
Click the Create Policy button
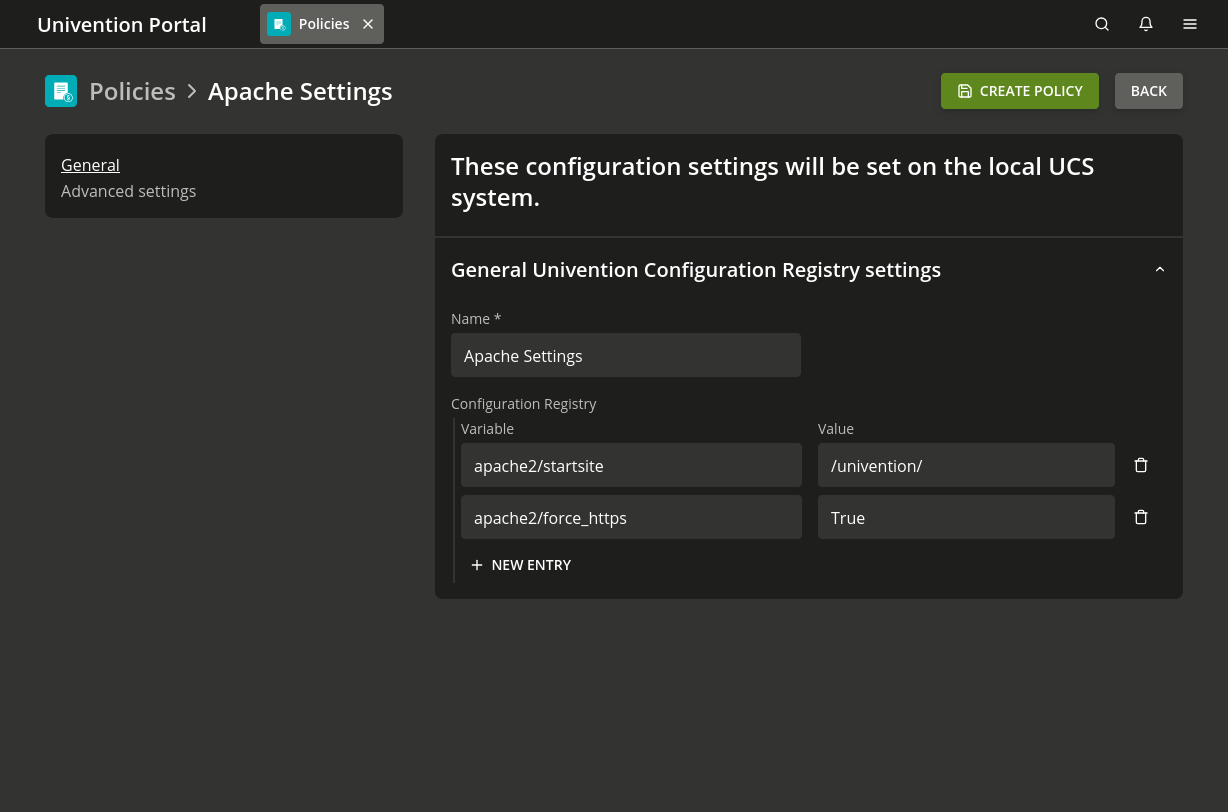[x=1020, y=91]
